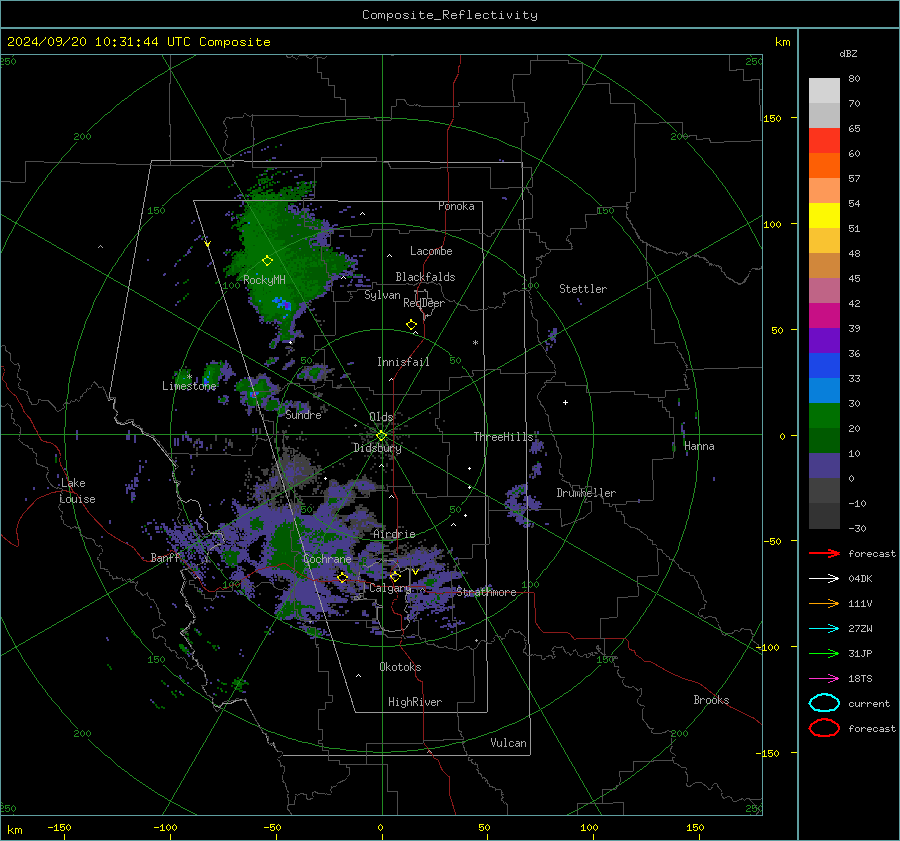Click the Lake Louise label
The width and height of the screenshot is (900, 841).
pos(77,491)
